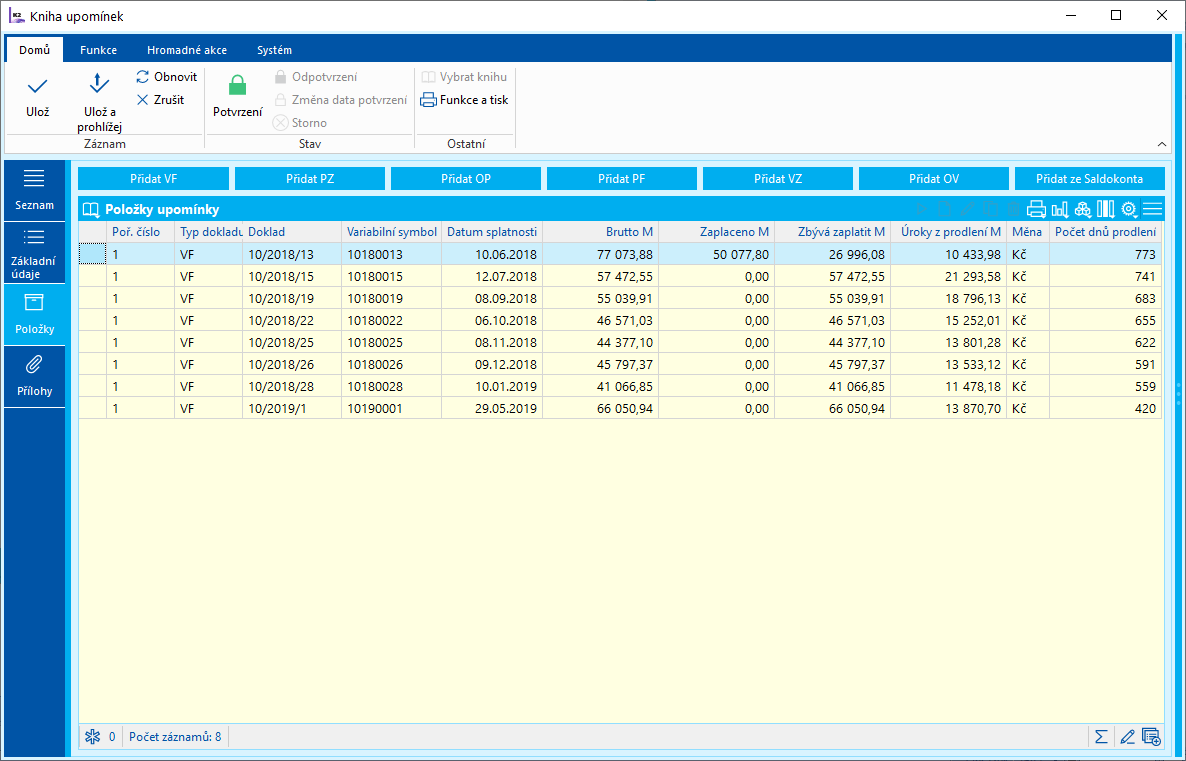Image resolution: width=1186 pixels, height=761 pixels.
Task: Click the Přidat ze Saldokonta button
Action: tap(1089, 178)
